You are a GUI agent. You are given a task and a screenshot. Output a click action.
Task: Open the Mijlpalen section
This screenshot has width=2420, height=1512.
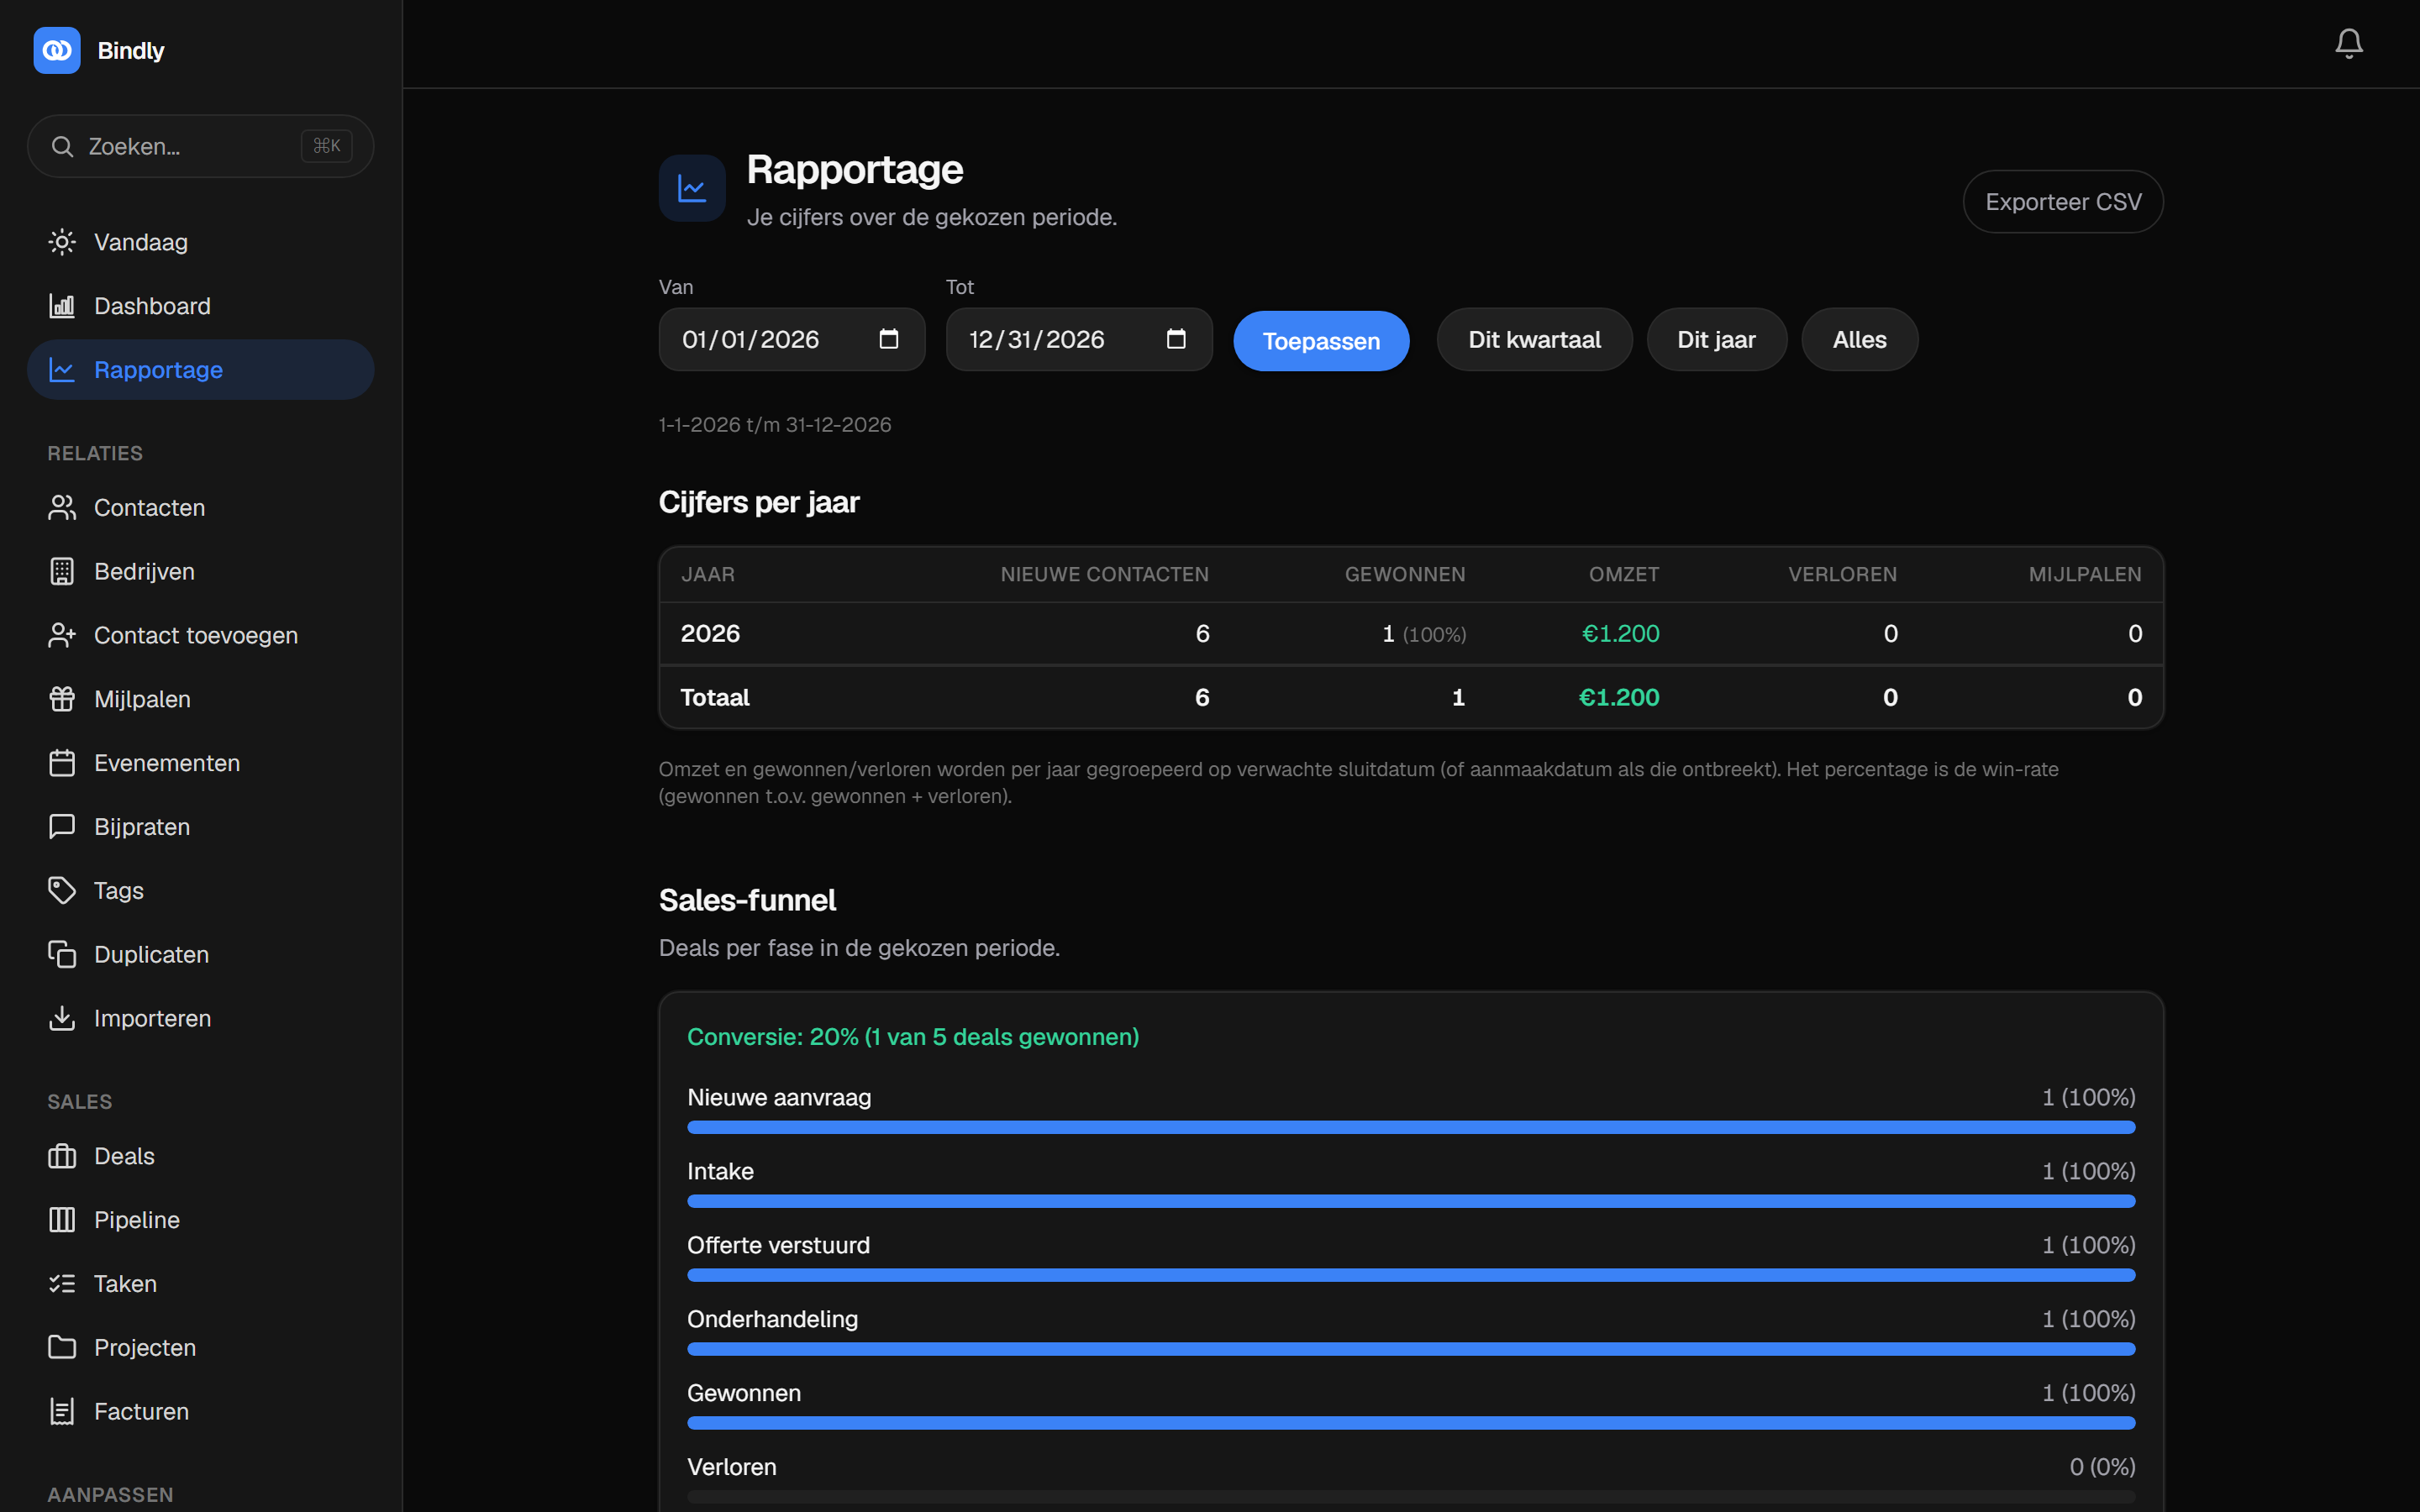201,699
